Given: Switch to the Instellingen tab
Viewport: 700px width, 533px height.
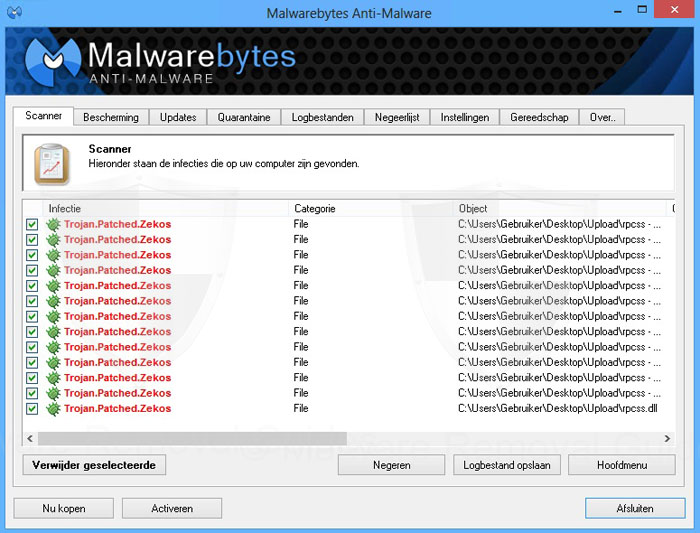Looking at the screenshot, I should point(465,117).
